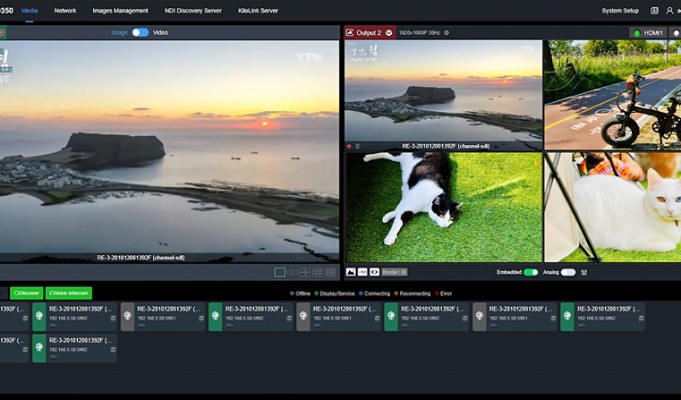Click the 1920x1080P 30Hz resolution text

click(x=420, y=33)
